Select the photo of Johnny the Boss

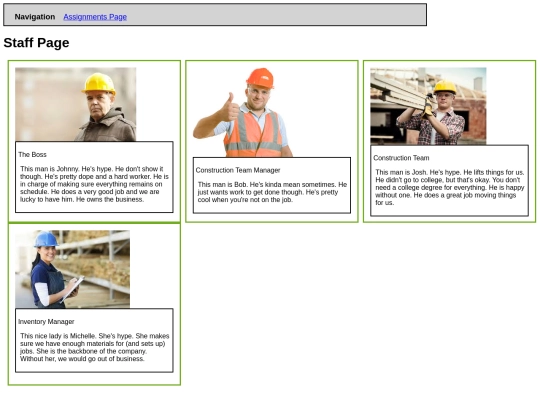pos(75,104)
